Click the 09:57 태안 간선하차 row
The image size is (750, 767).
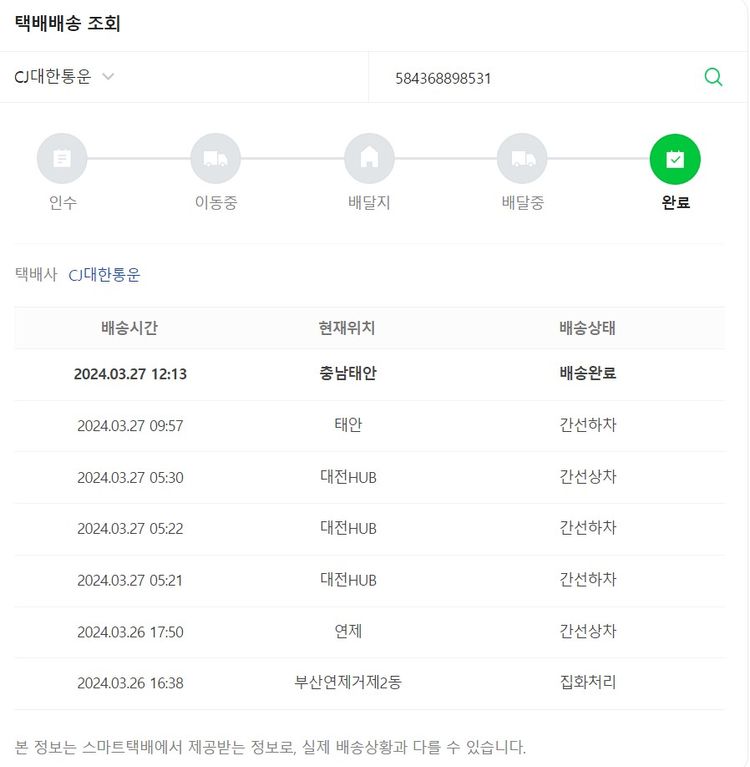point(348,425)
